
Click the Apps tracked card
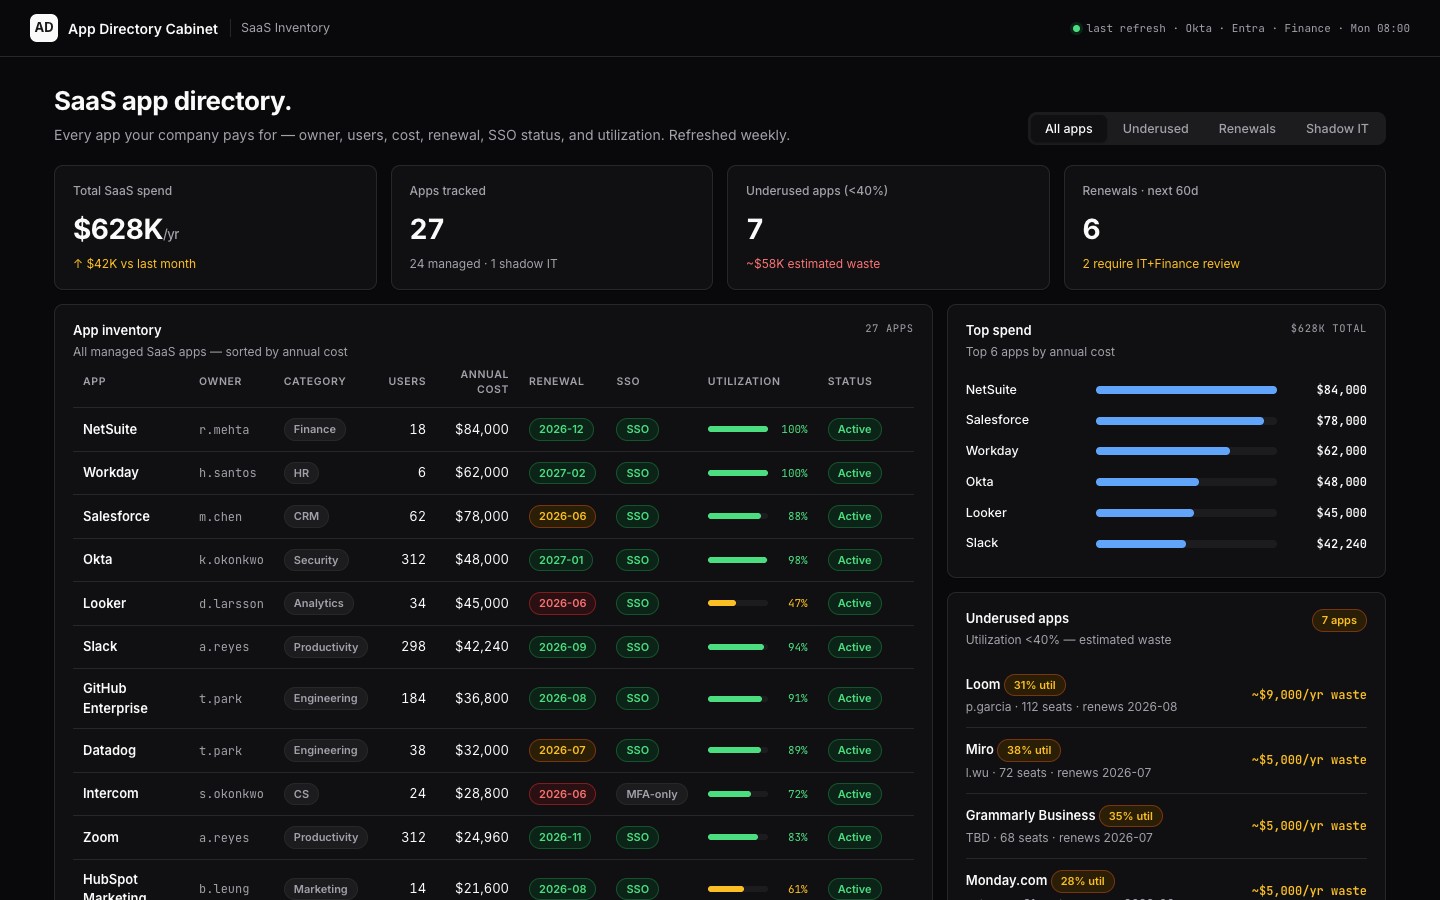point(552,227)
